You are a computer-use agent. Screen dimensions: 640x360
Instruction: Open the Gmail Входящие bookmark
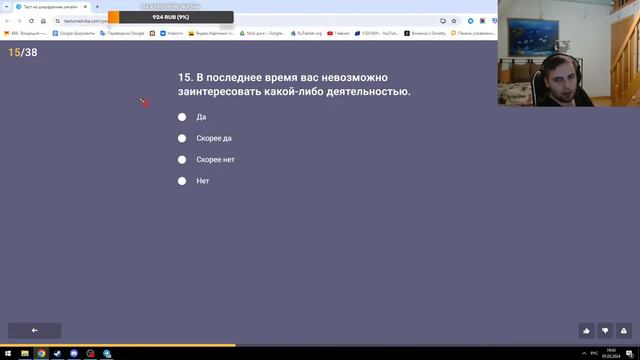25,33
